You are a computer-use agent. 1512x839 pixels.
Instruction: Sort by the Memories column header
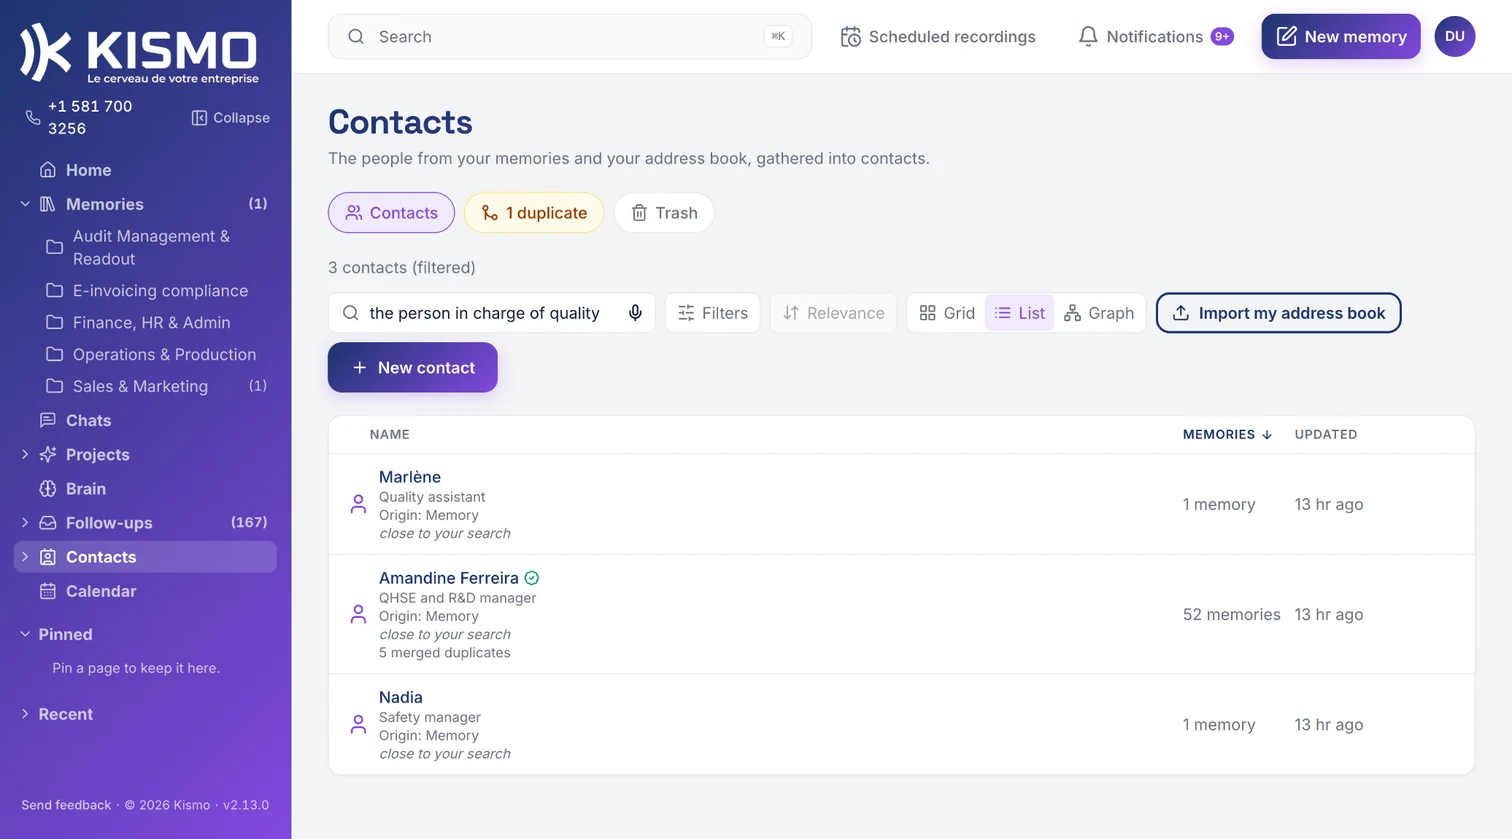(x=1227, y=434)
